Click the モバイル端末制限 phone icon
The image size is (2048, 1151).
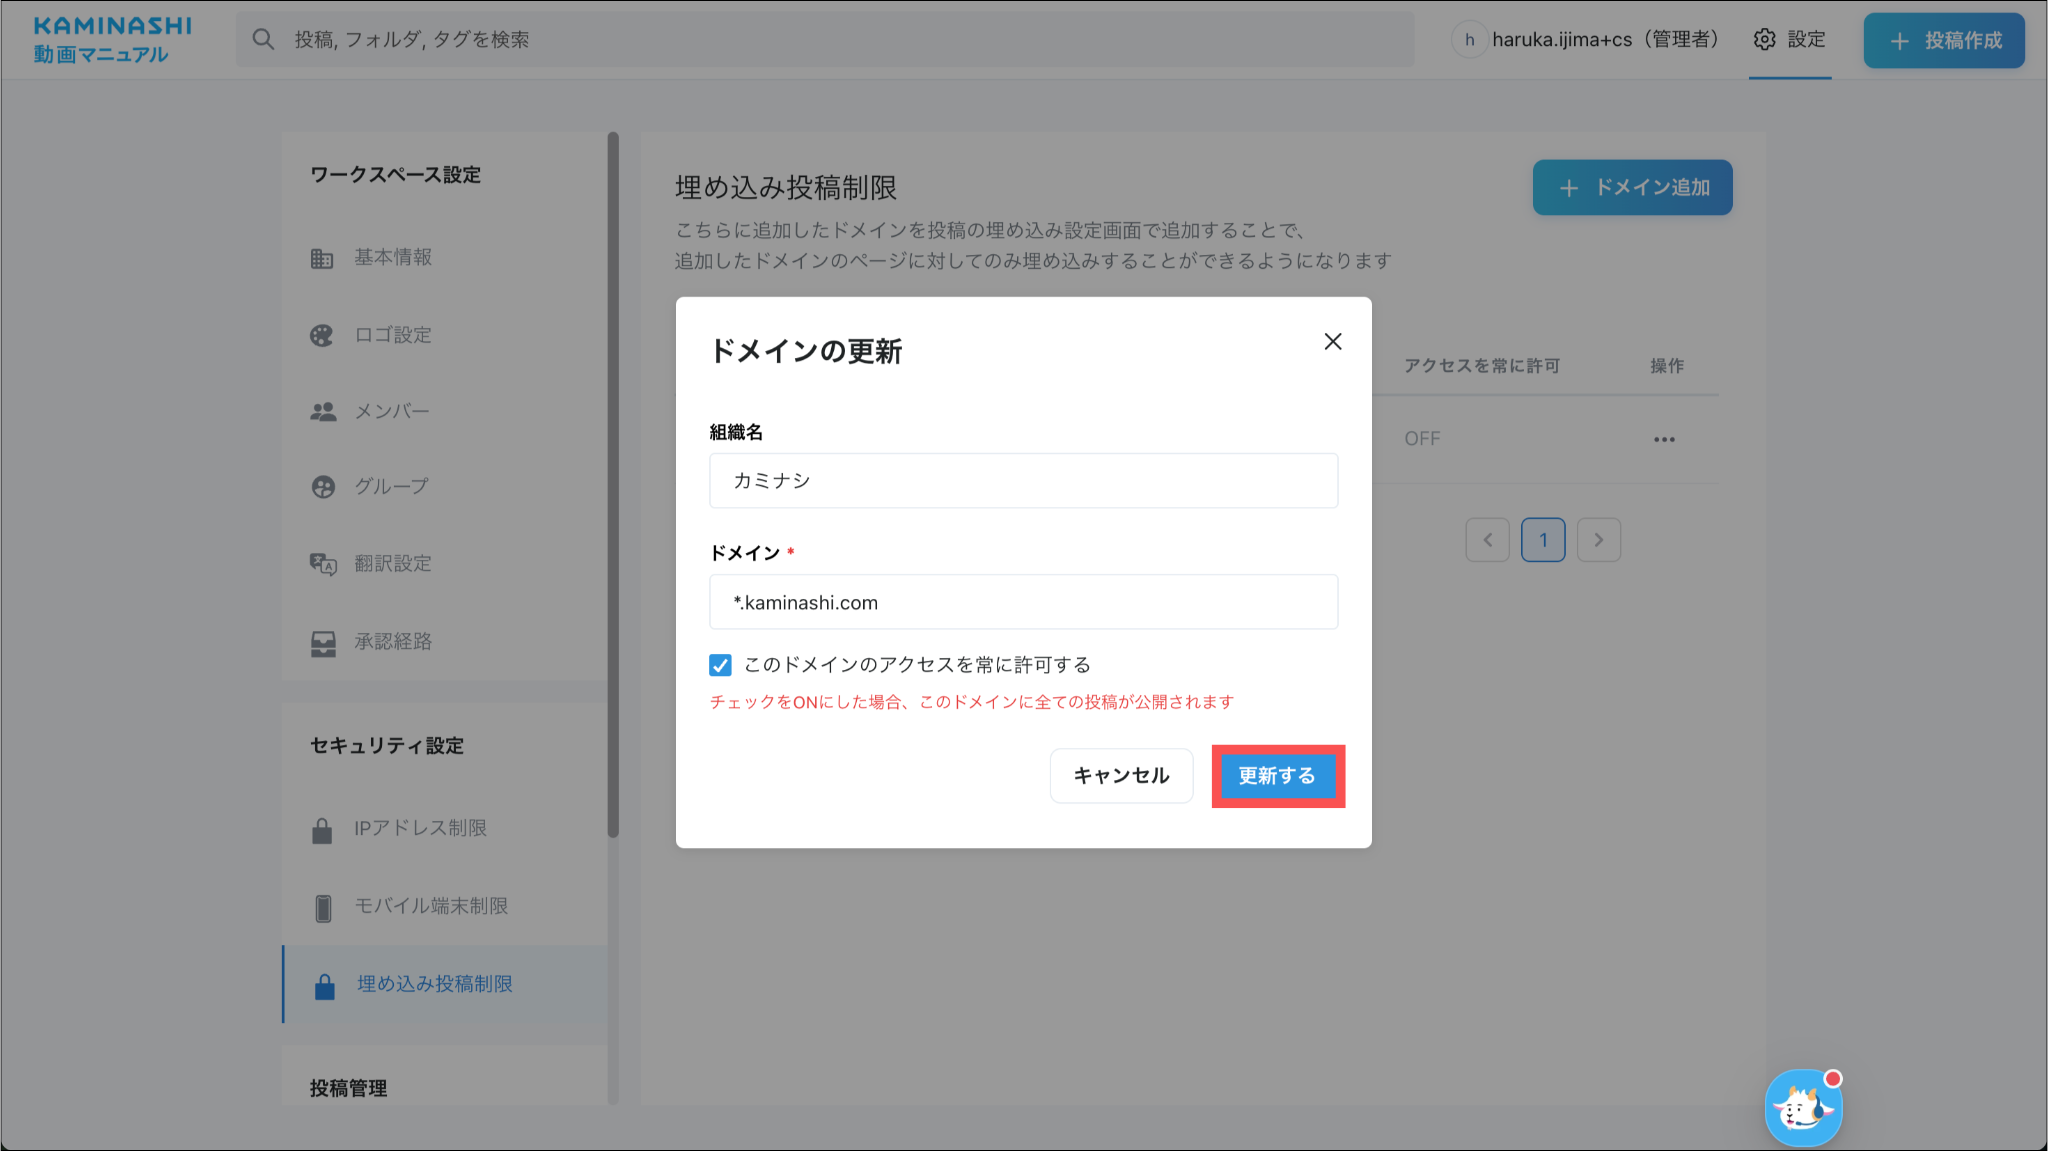click(x=322, y=908)
